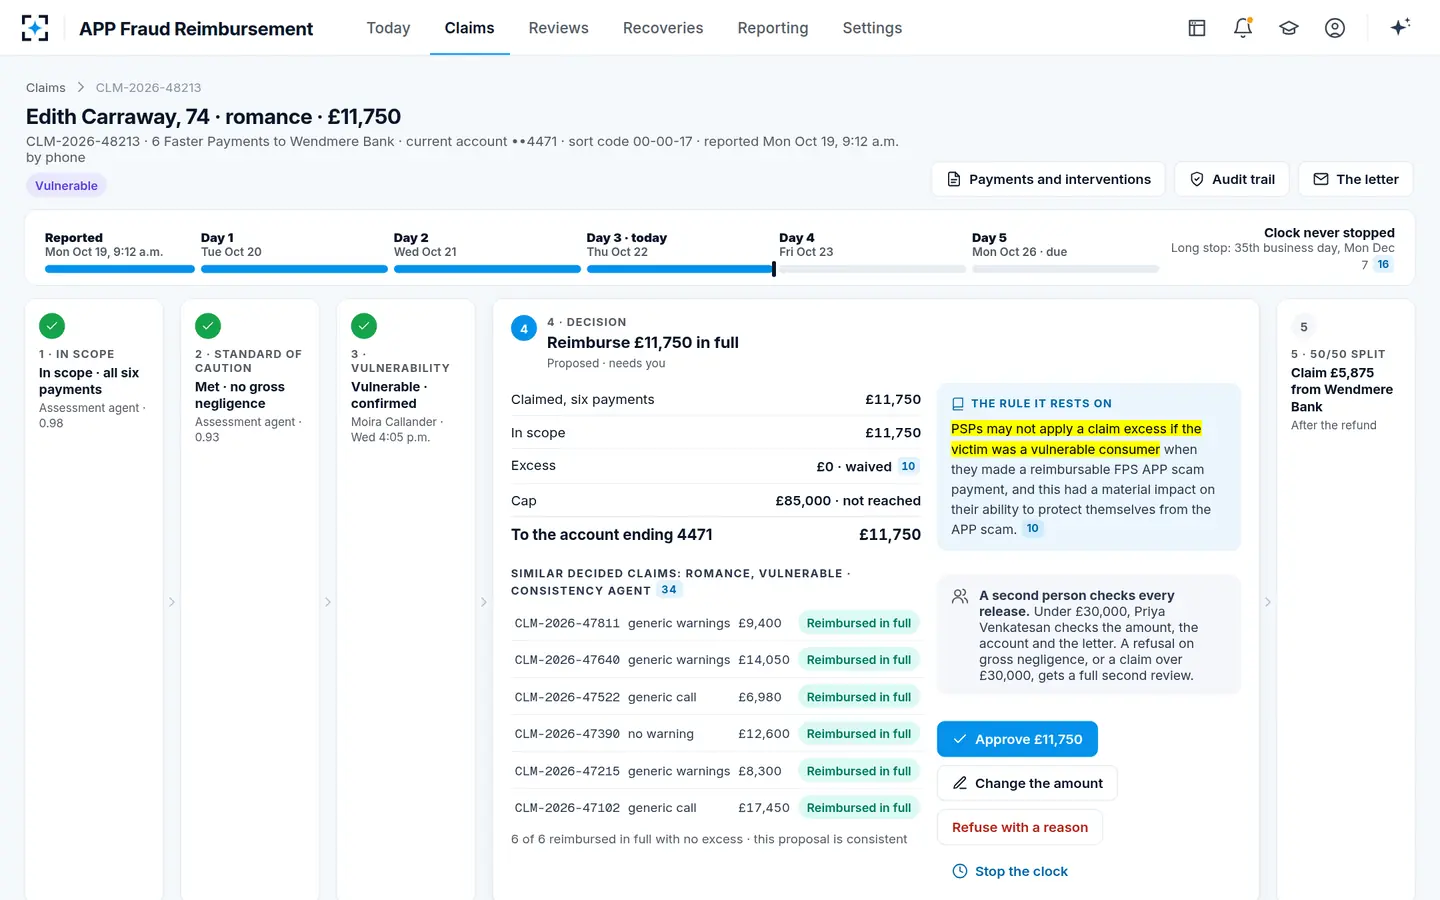Expand the chevron before the 50/50 Split card

[x=1268, y=602]
